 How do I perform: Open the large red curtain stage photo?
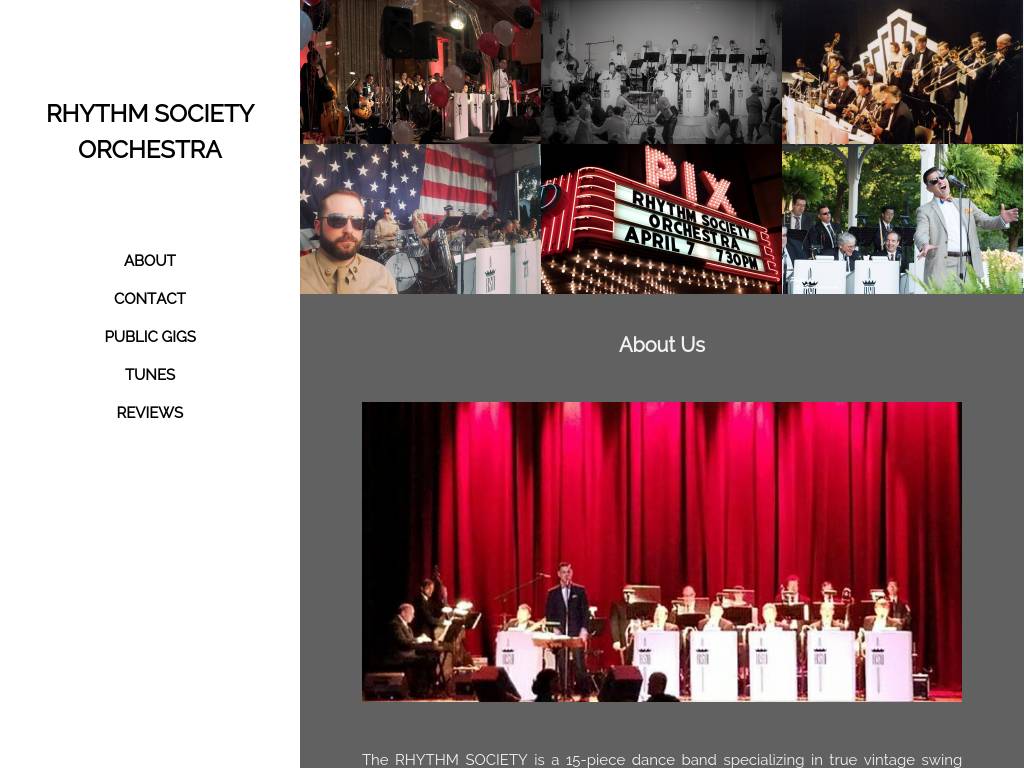[662, 552]
